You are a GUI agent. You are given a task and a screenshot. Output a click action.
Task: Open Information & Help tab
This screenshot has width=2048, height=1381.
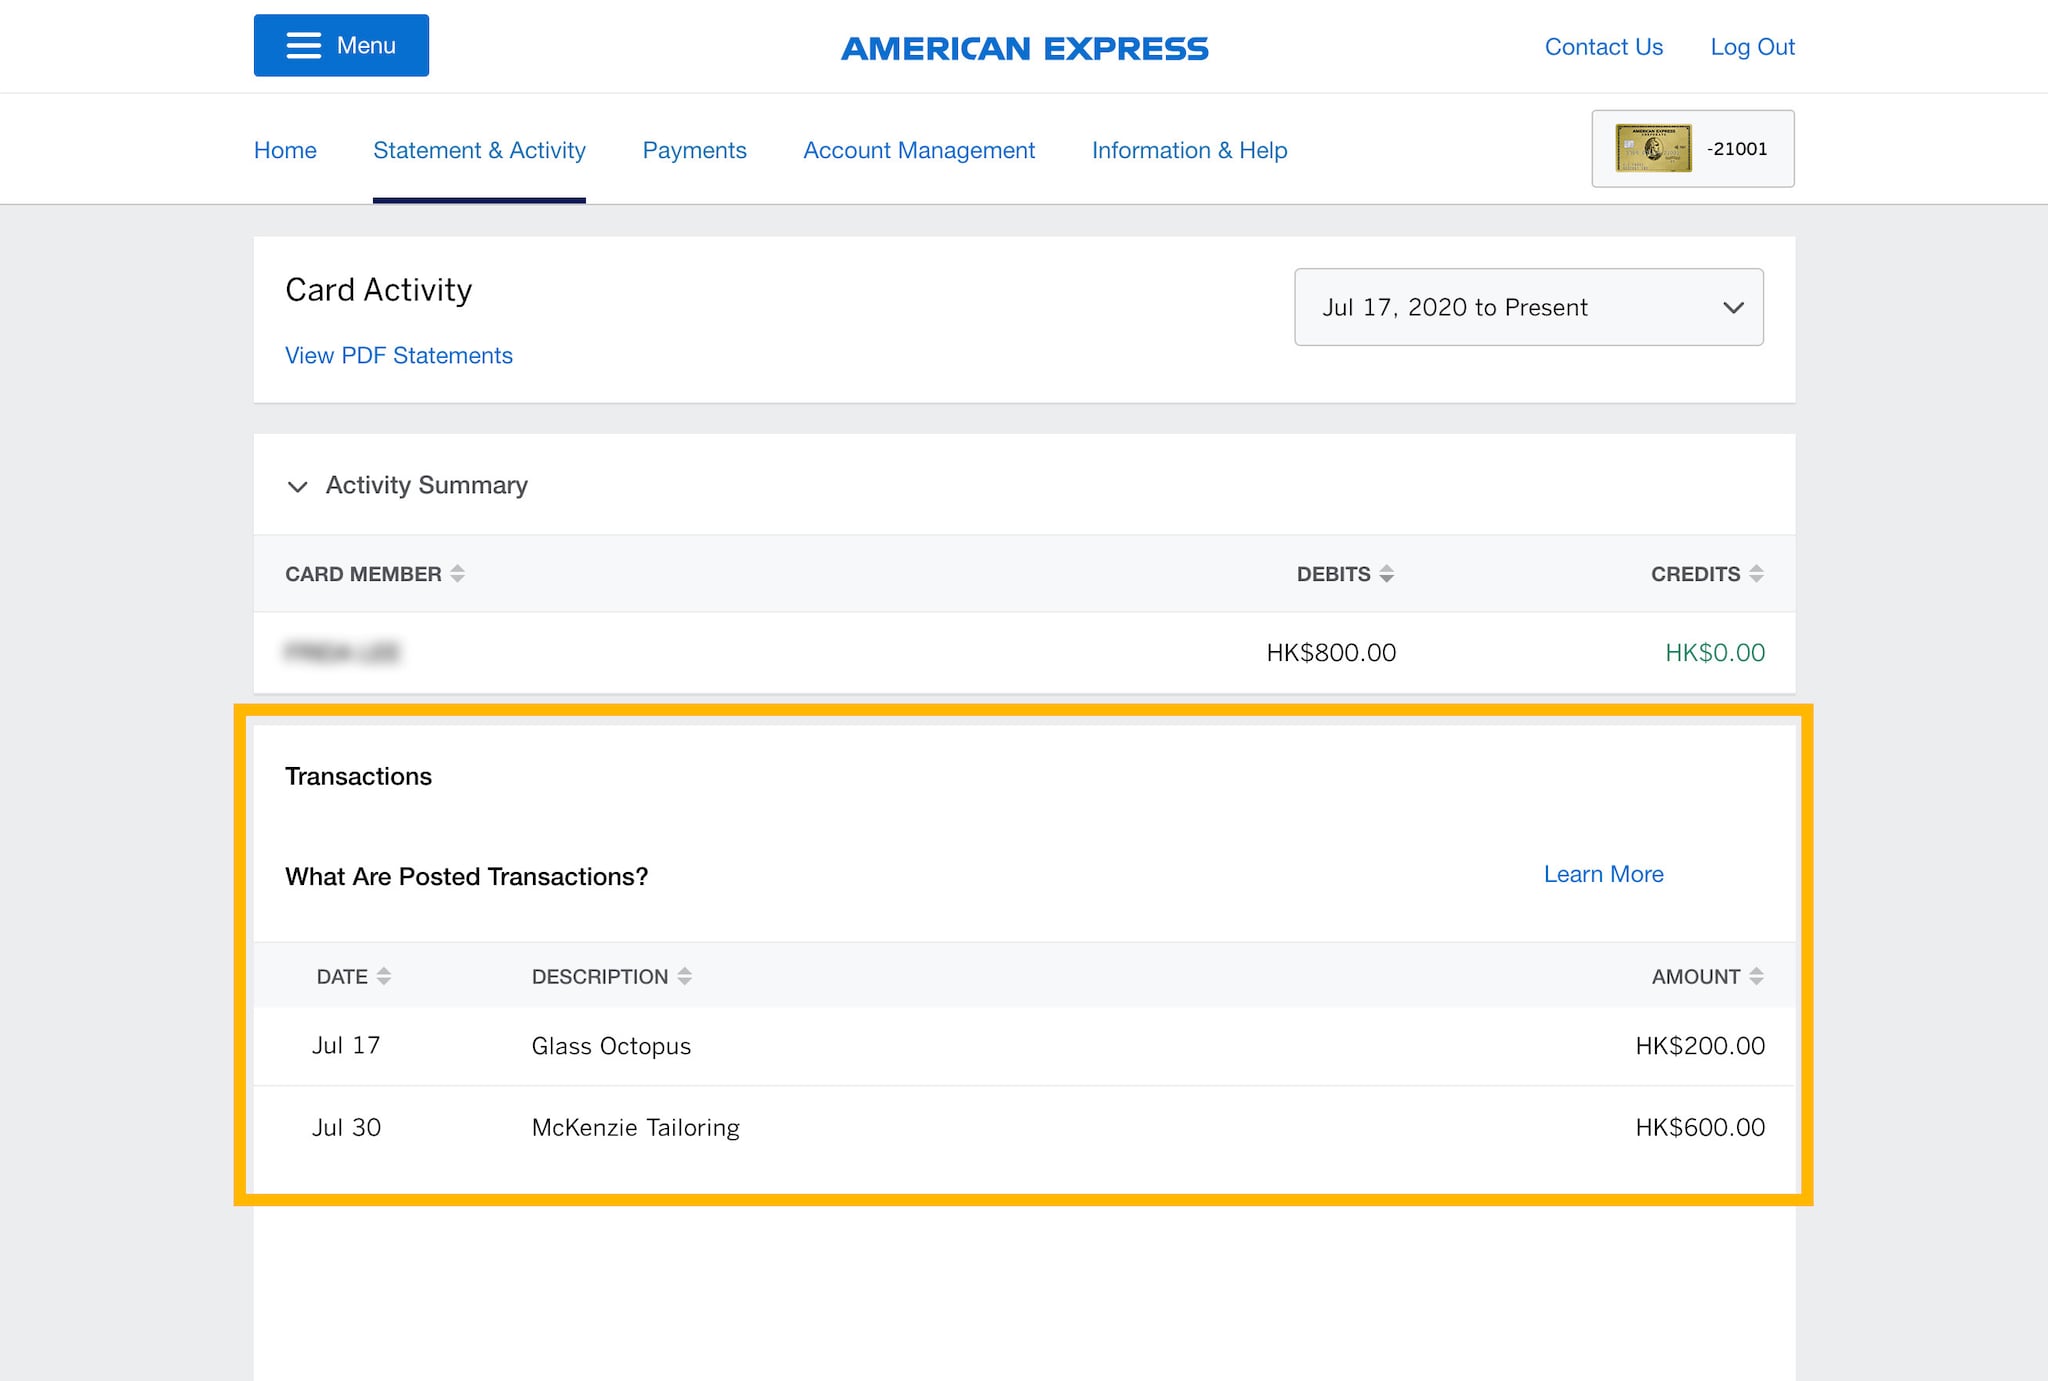(1189, 150)
